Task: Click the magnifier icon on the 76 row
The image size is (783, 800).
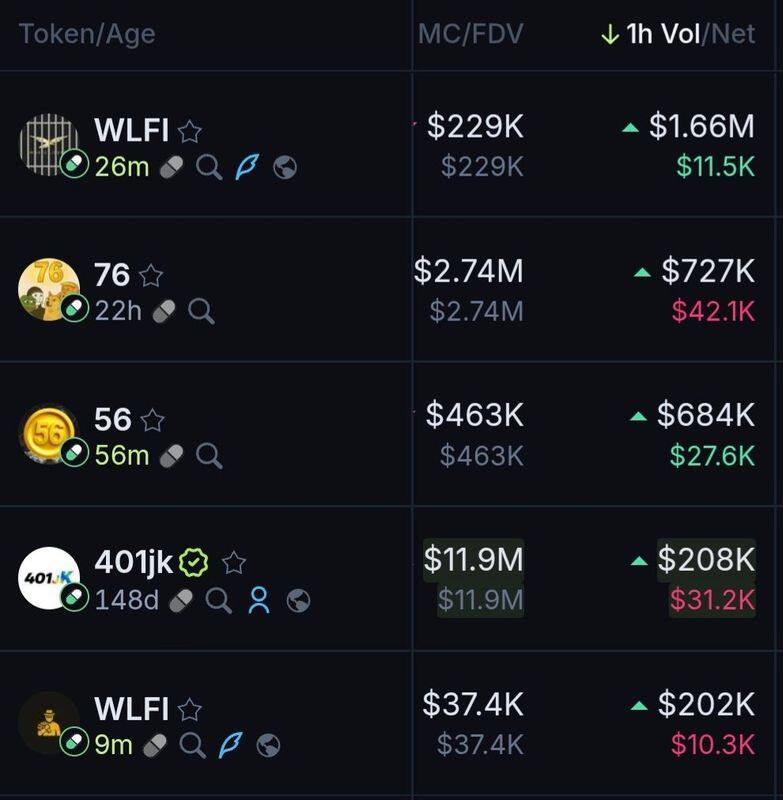Action: (201, 312)
